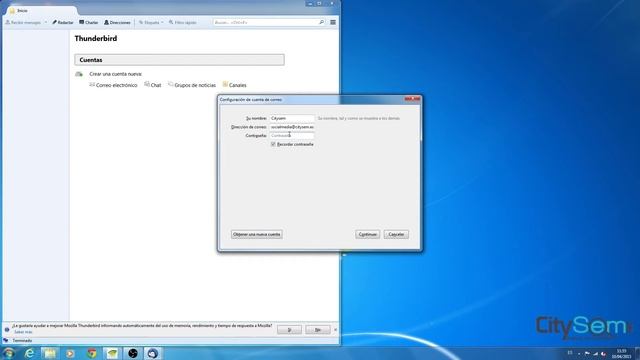Click the Dirección de correo field
Screen dimensions: 640x360
click(291, 127)
